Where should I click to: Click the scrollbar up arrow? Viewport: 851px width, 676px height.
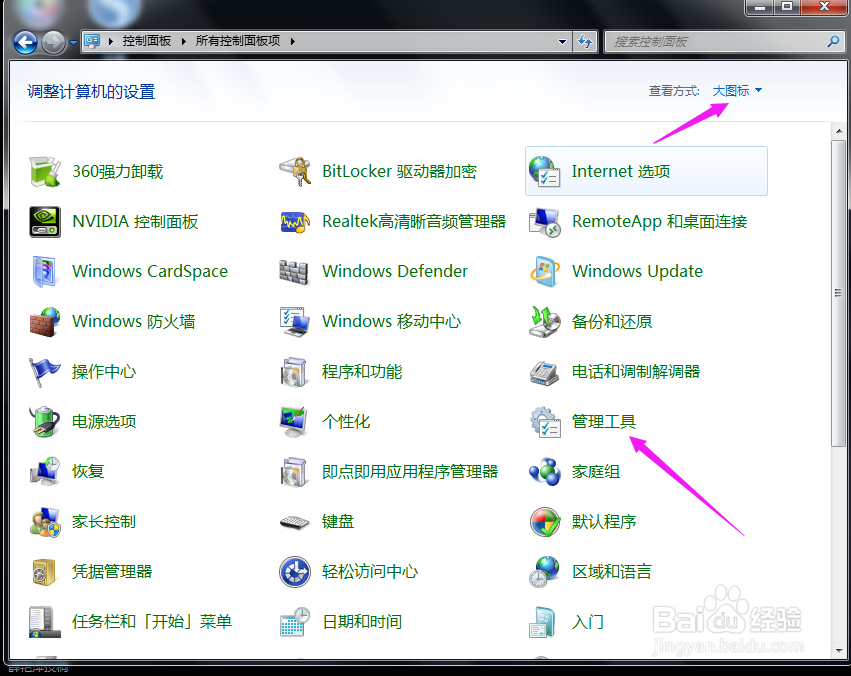839,131
